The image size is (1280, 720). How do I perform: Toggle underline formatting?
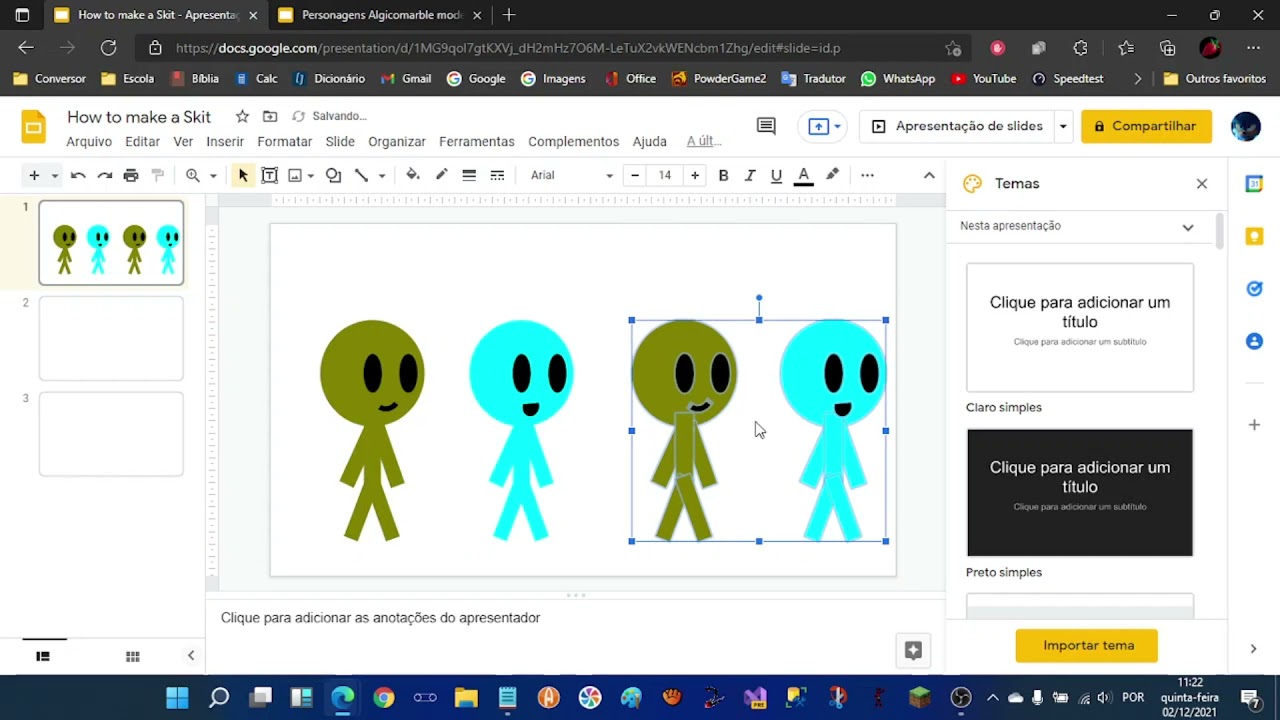pos(776,176)
